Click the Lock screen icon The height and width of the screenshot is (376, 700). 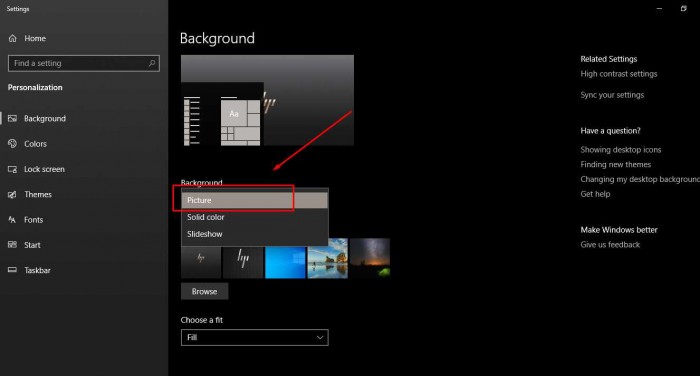click(x=12, y=169)
